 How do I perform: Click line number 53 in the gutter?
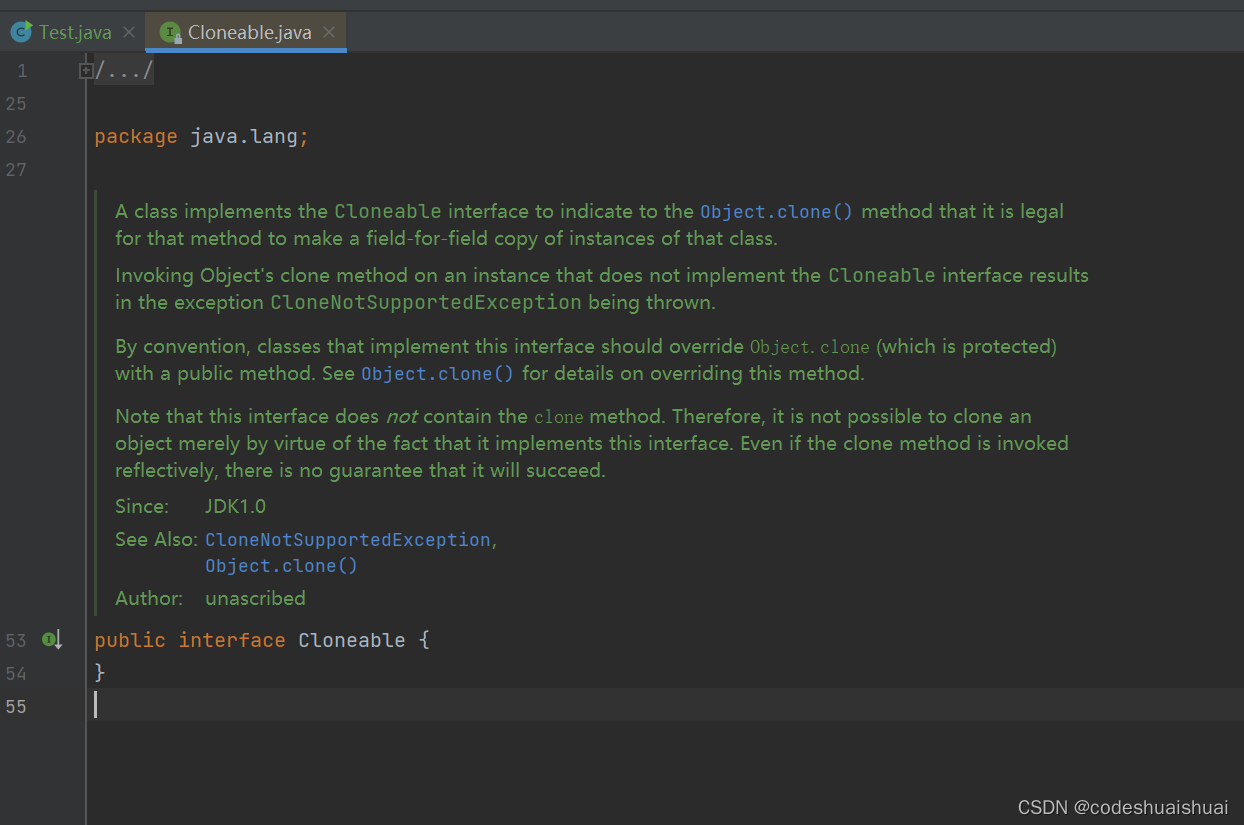point(17,640)
